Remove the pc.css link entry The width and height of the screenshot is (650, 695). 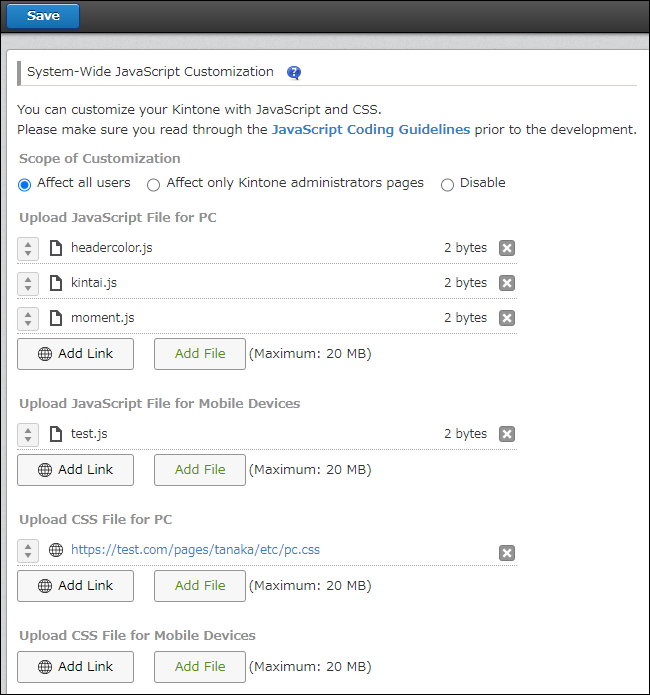click(507, 553)
